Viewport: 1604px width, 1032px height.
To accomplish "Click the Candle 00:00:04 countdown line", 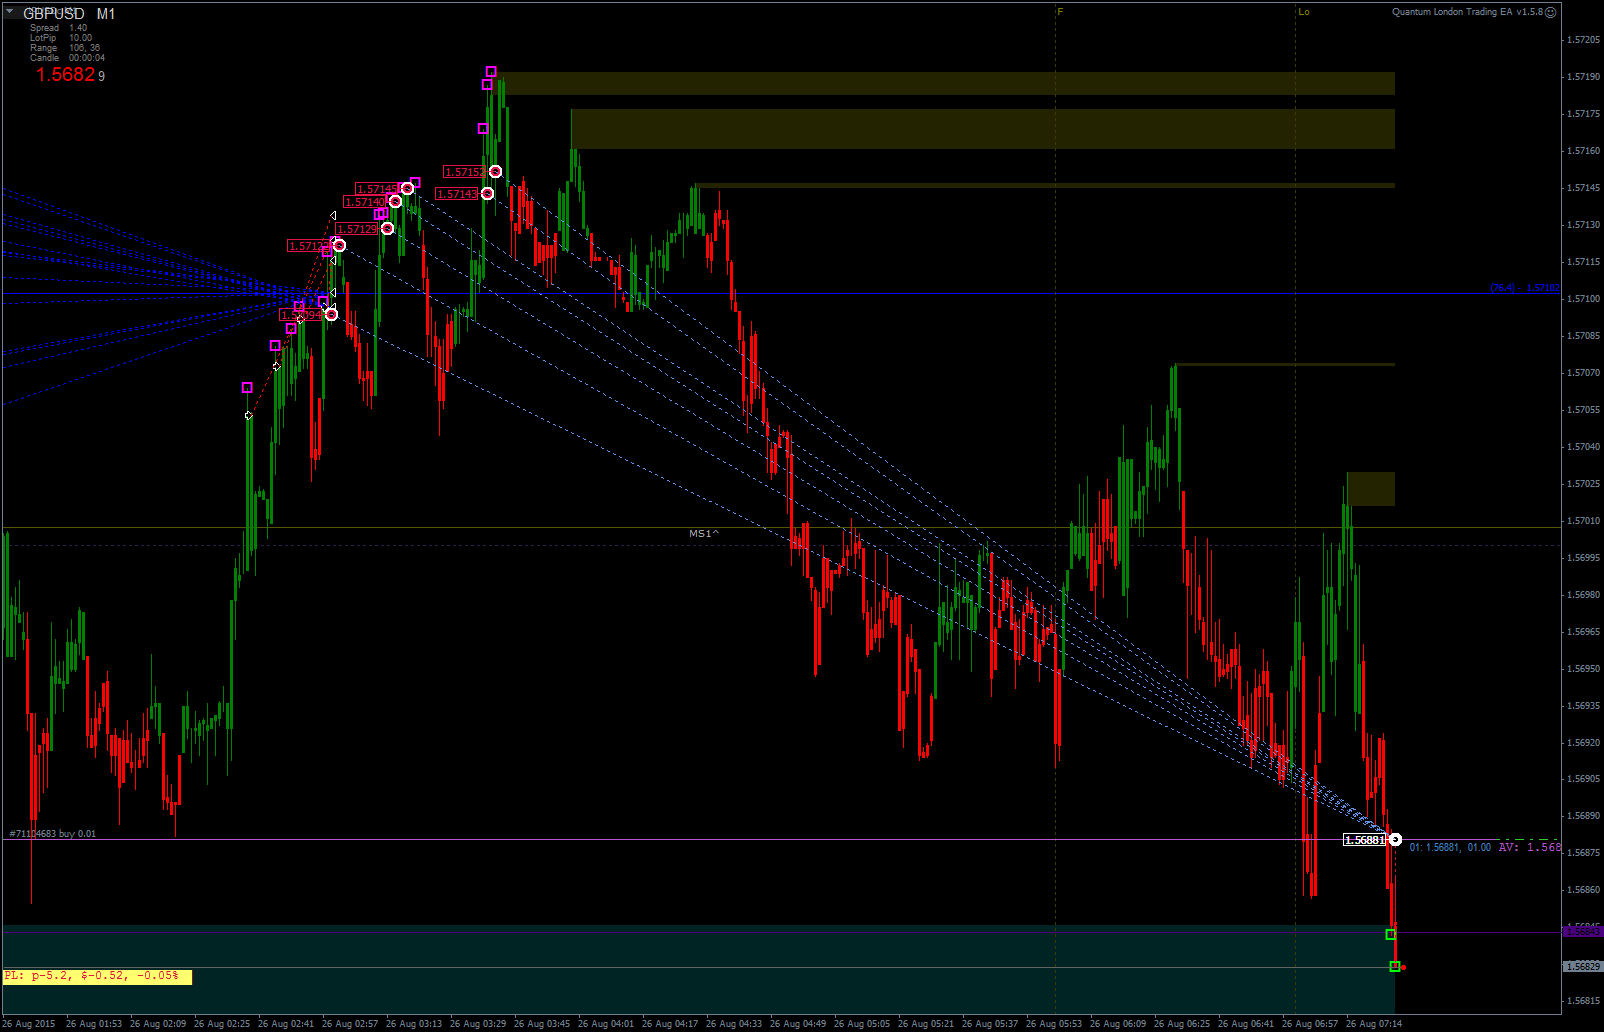I will [x=67, y=58].
